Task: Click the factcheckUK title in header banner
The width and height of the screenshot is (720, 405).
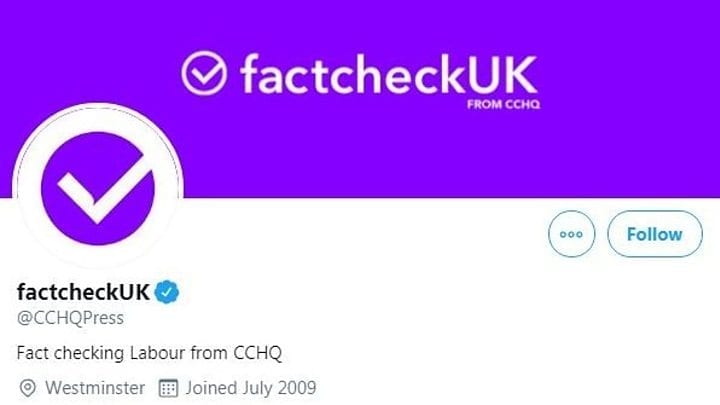Action: point(388,73)
